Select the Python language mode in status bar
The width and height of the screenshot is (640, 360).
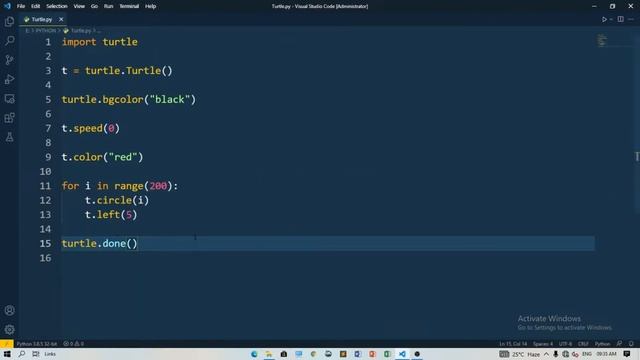(x=602, y=344)
